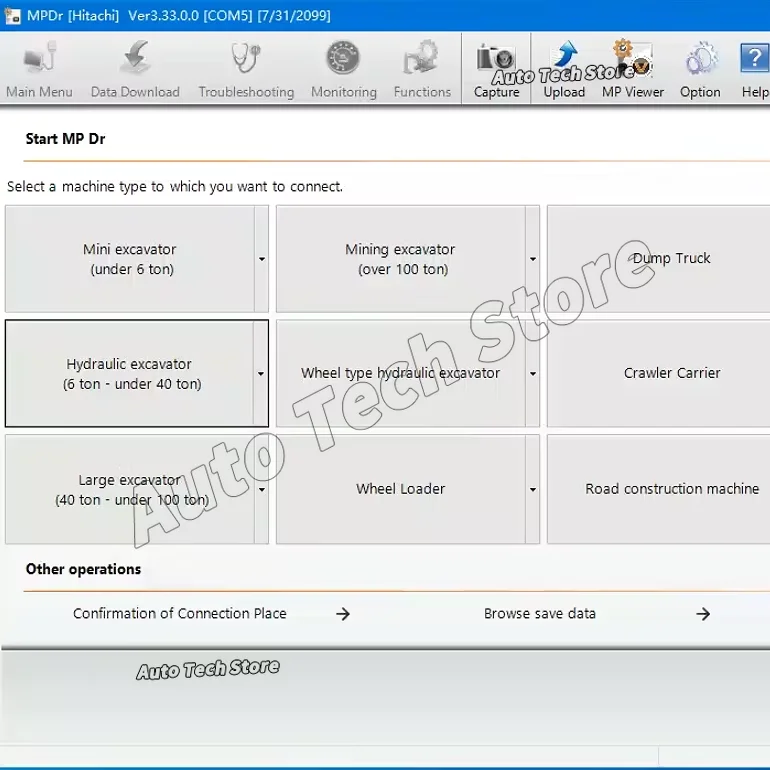This screenshot has height=770, width=770.
Task: Expand the Mini excavator dropdown arrow
Action: click(x=262, y=259)
